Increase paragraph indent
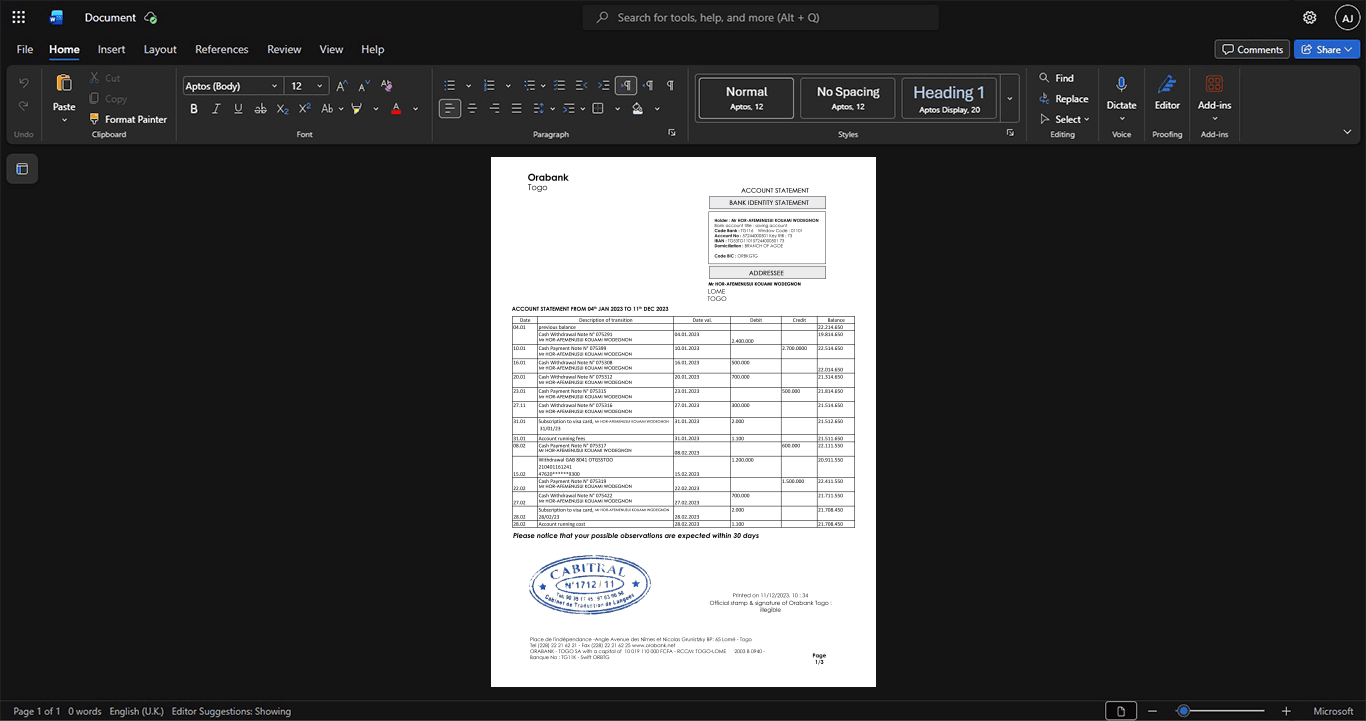The height and width of the screenshot is (721, 1366). [x=603, y=86]
